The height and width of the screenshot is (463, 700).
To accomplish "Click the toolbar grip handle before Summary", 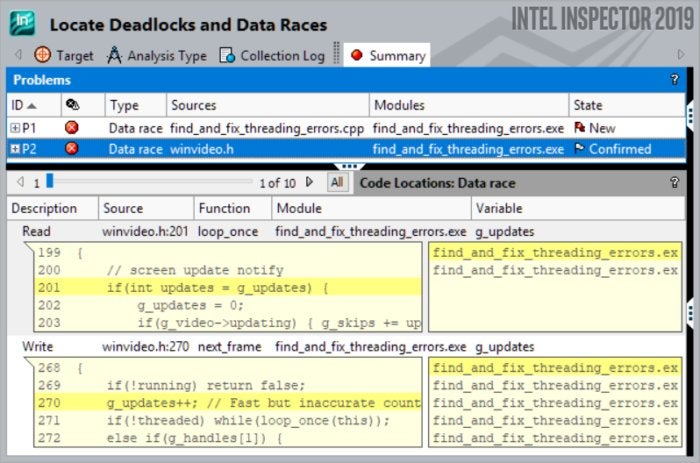I will click(x=337, y=53).
